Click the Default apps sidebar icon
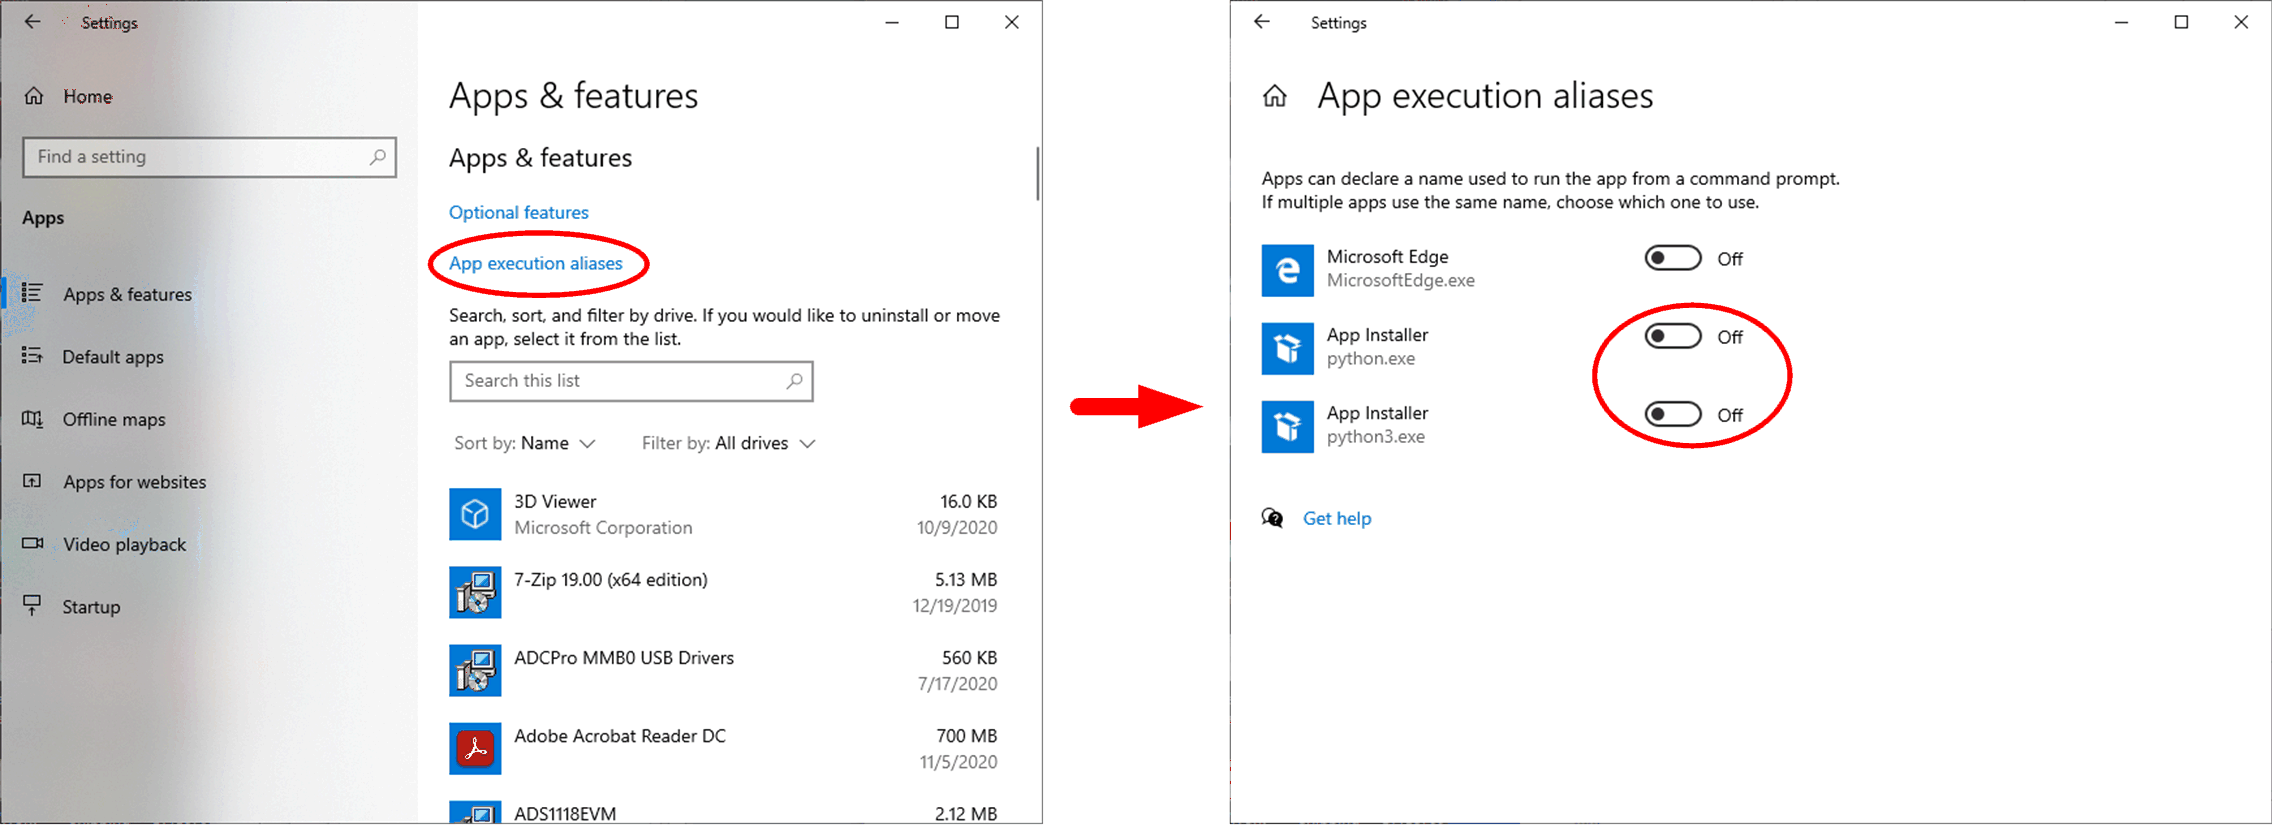 [33, 356]
